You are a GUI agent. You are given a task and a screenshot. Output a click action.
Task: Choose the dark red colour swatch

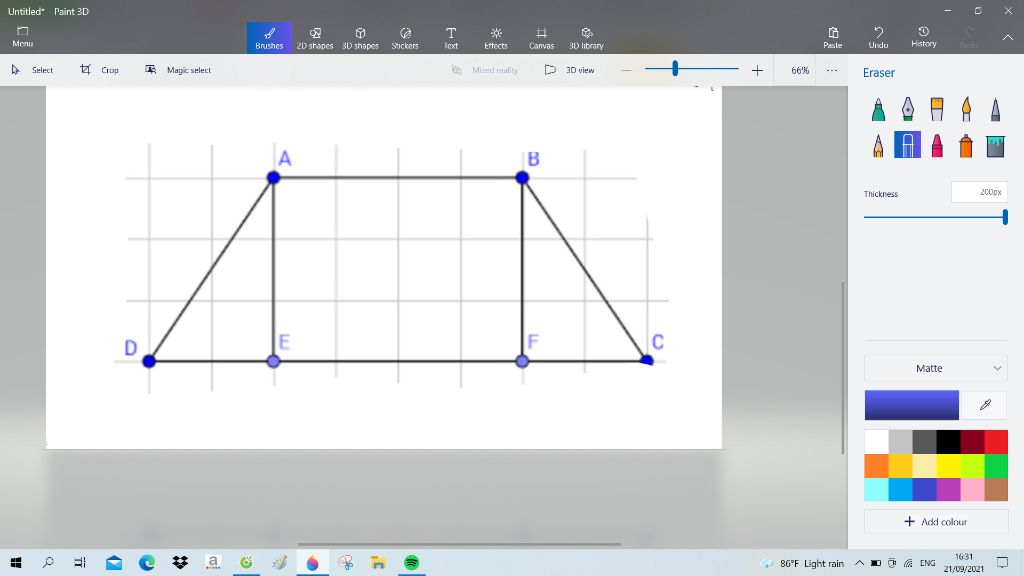pos(972,442)
